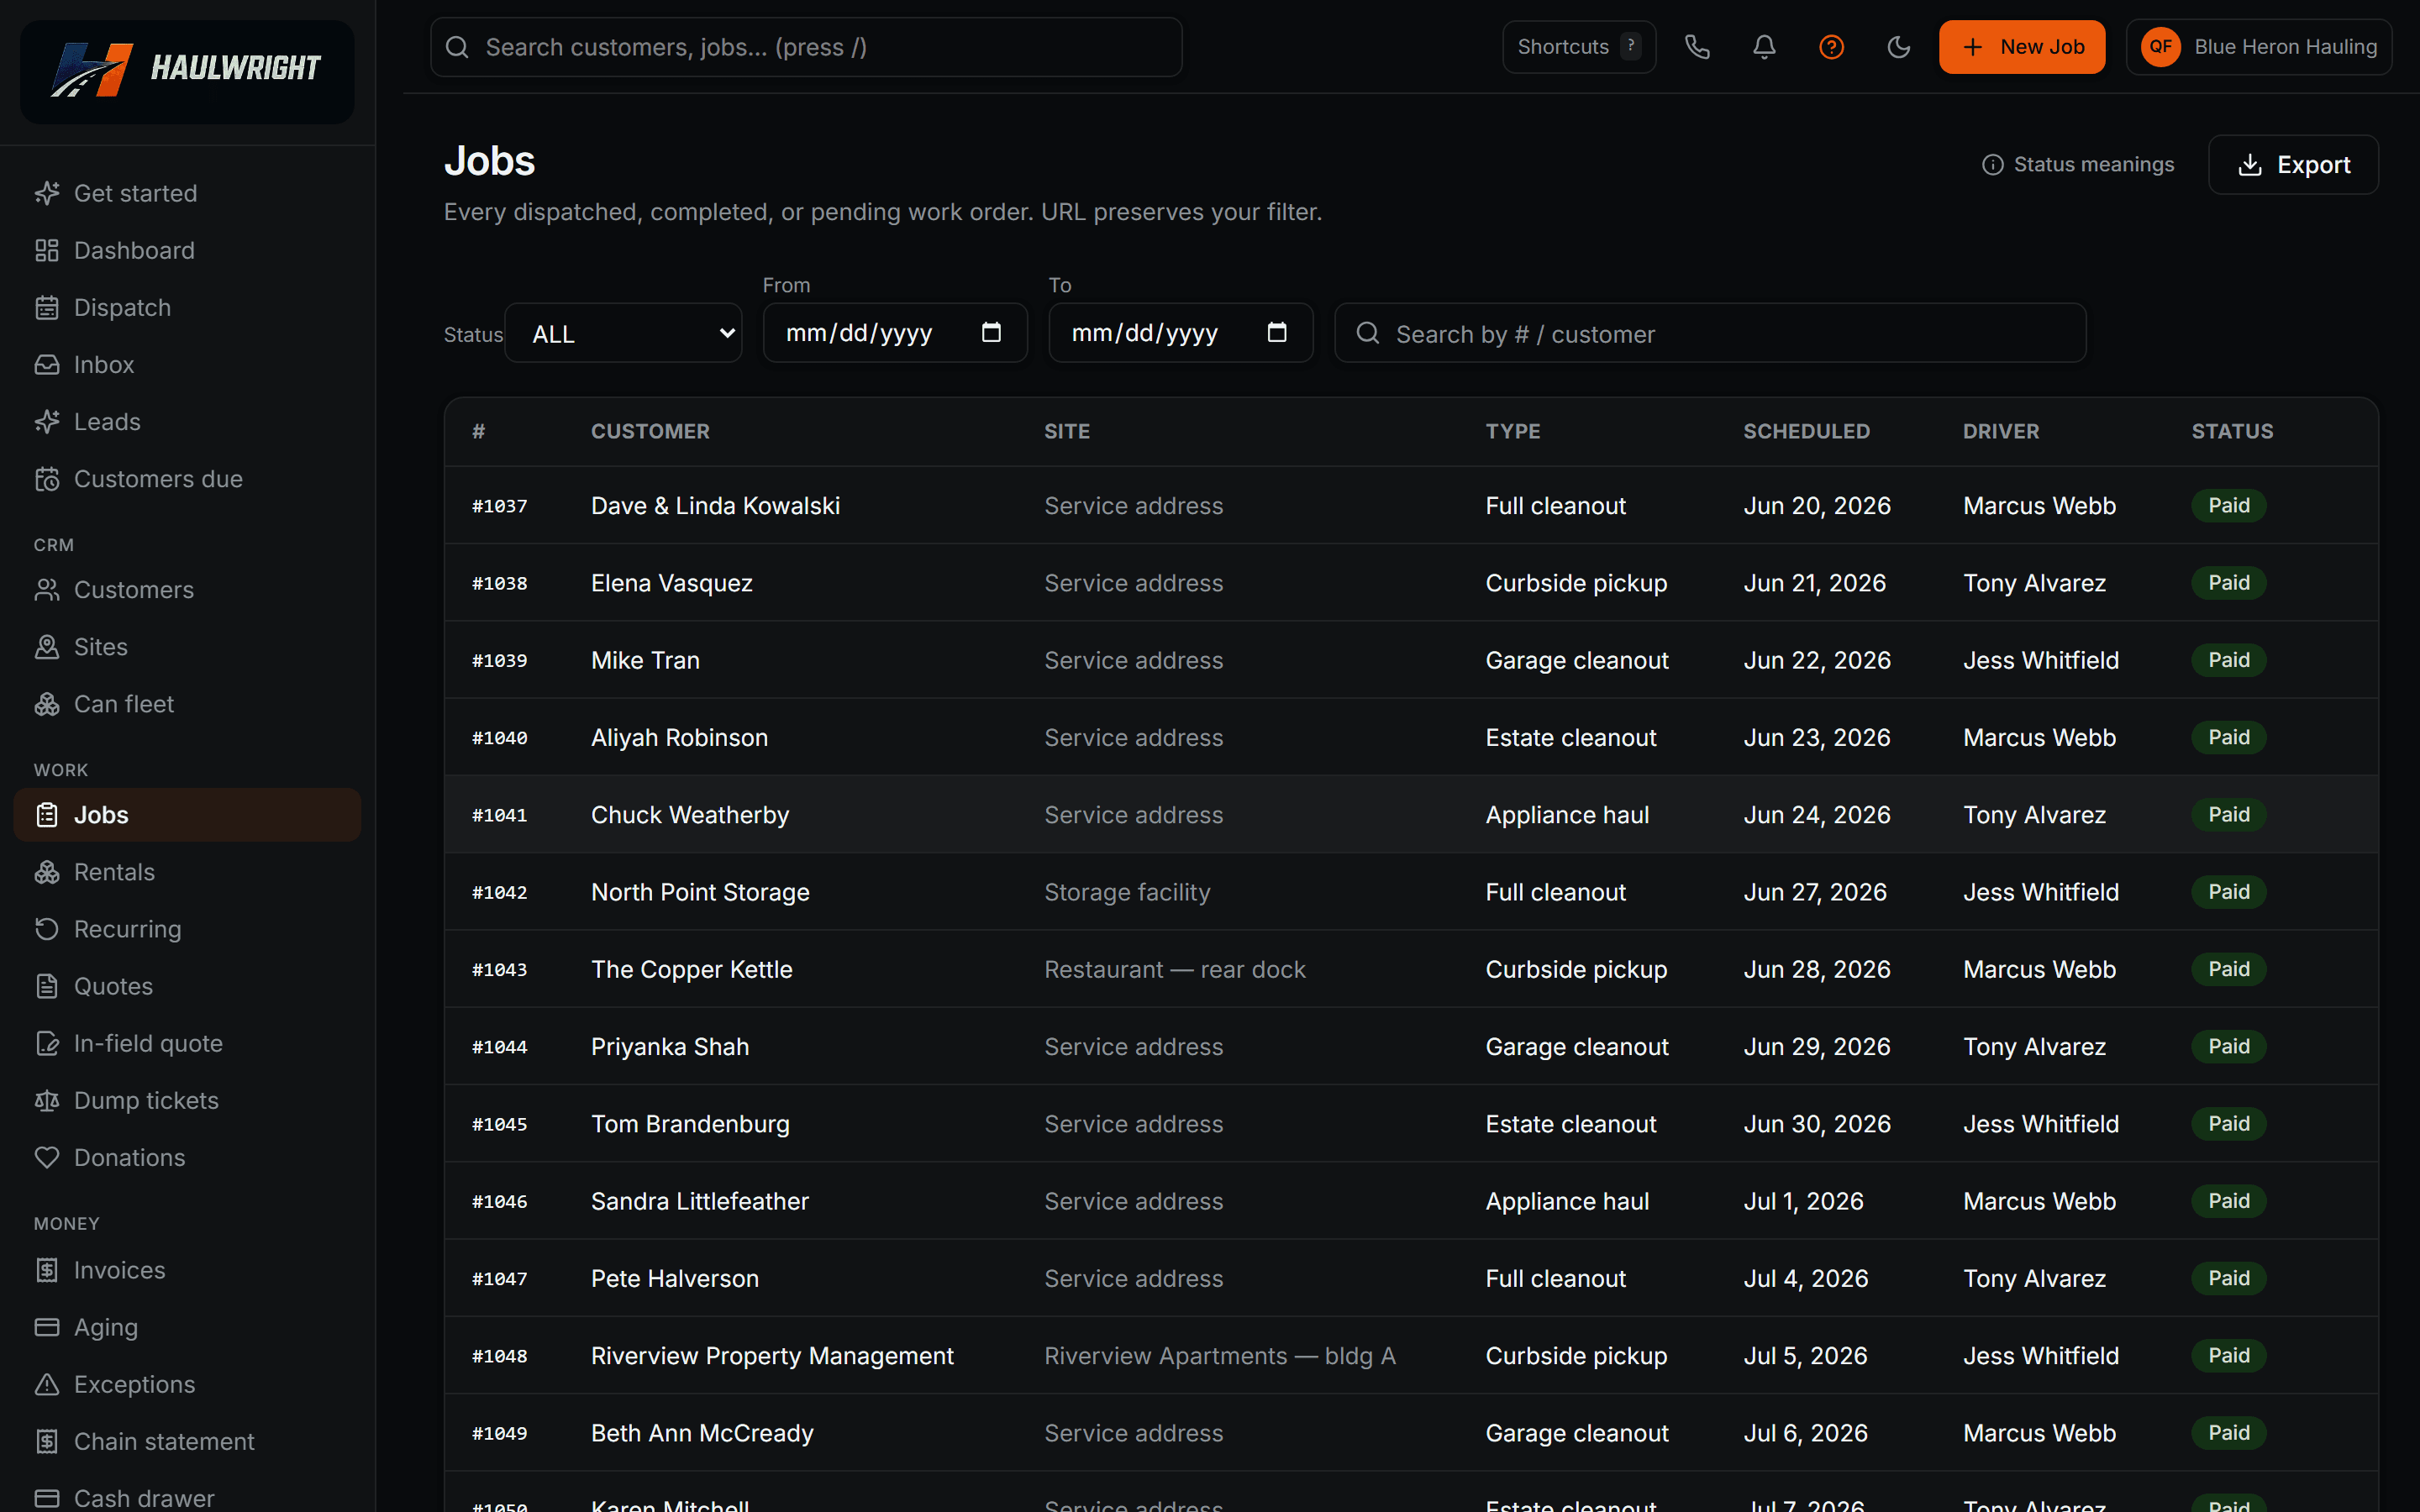Click the New Job button
This screenshot has width=2420, height=1512.
click(x=2021, y=47)
